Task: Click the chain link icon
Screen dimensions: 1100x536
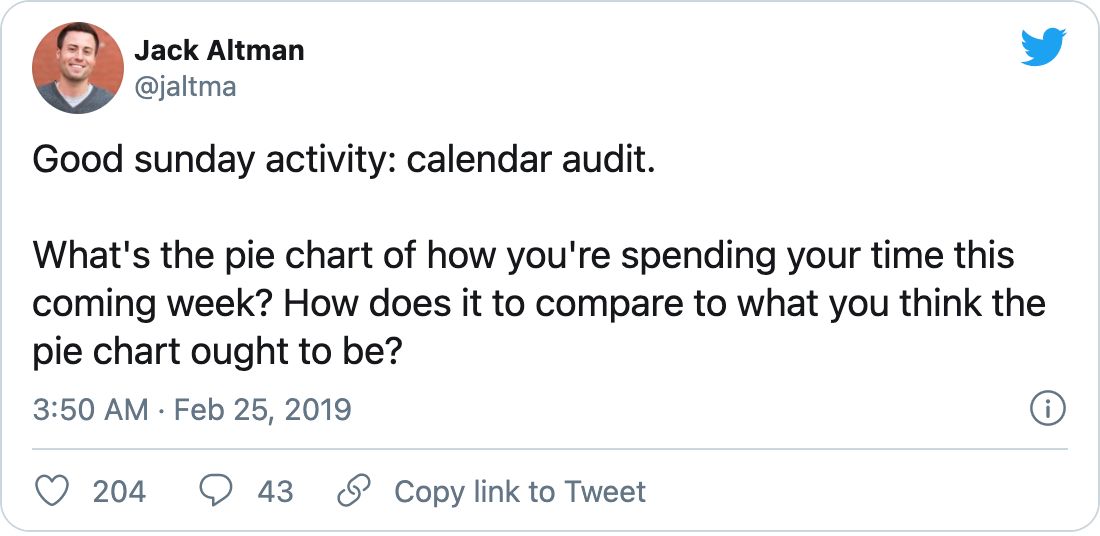Action: coord(352,491)
